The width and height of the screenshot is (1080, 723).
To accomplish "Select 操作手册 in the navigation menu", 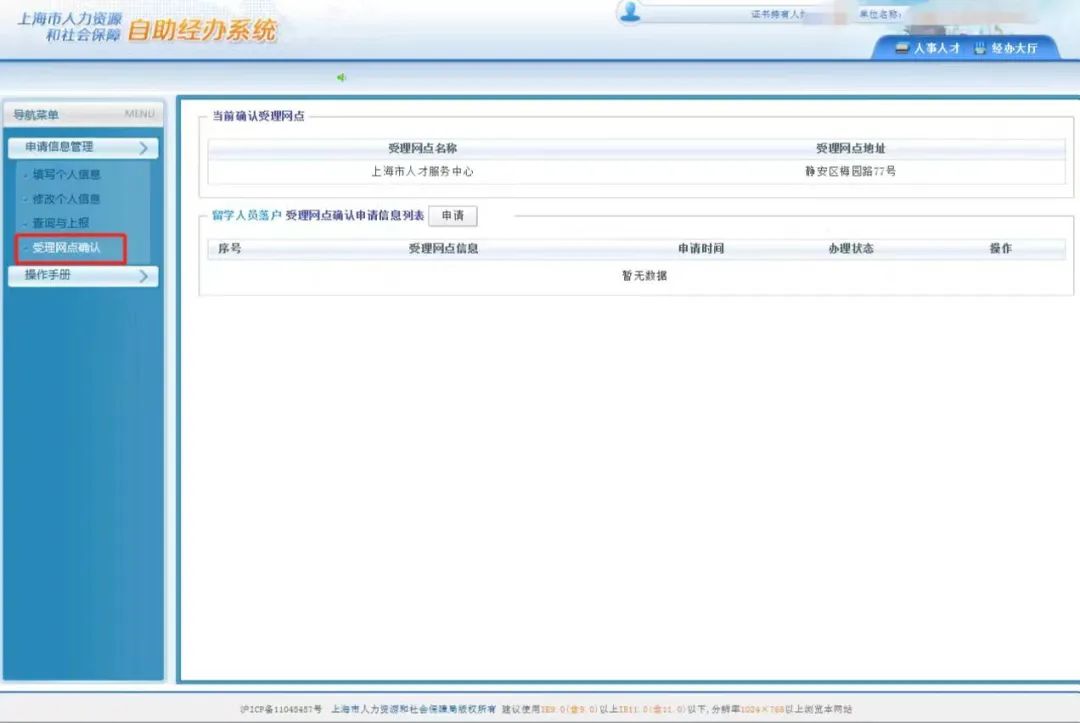I will [x=83, y=275].
